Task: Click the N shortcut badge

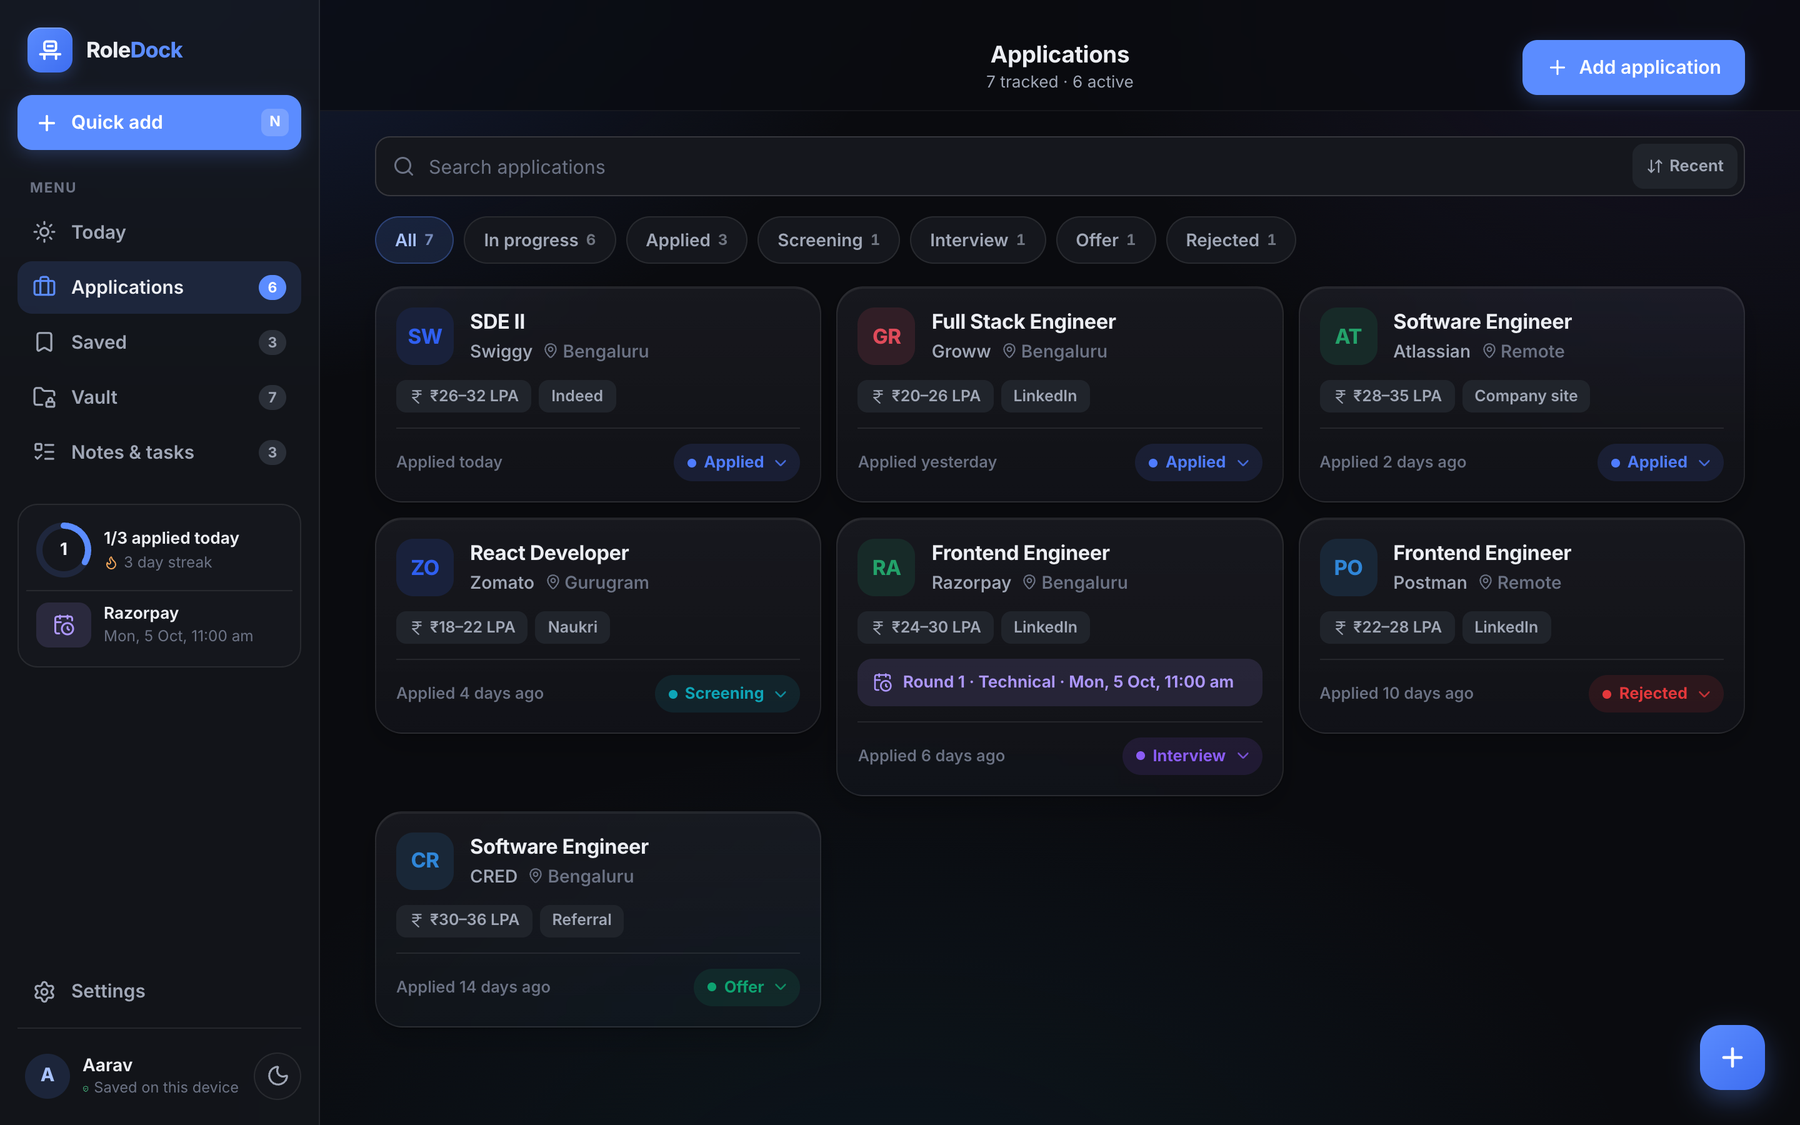Action: pyautogui.click(x=275, y=122)
